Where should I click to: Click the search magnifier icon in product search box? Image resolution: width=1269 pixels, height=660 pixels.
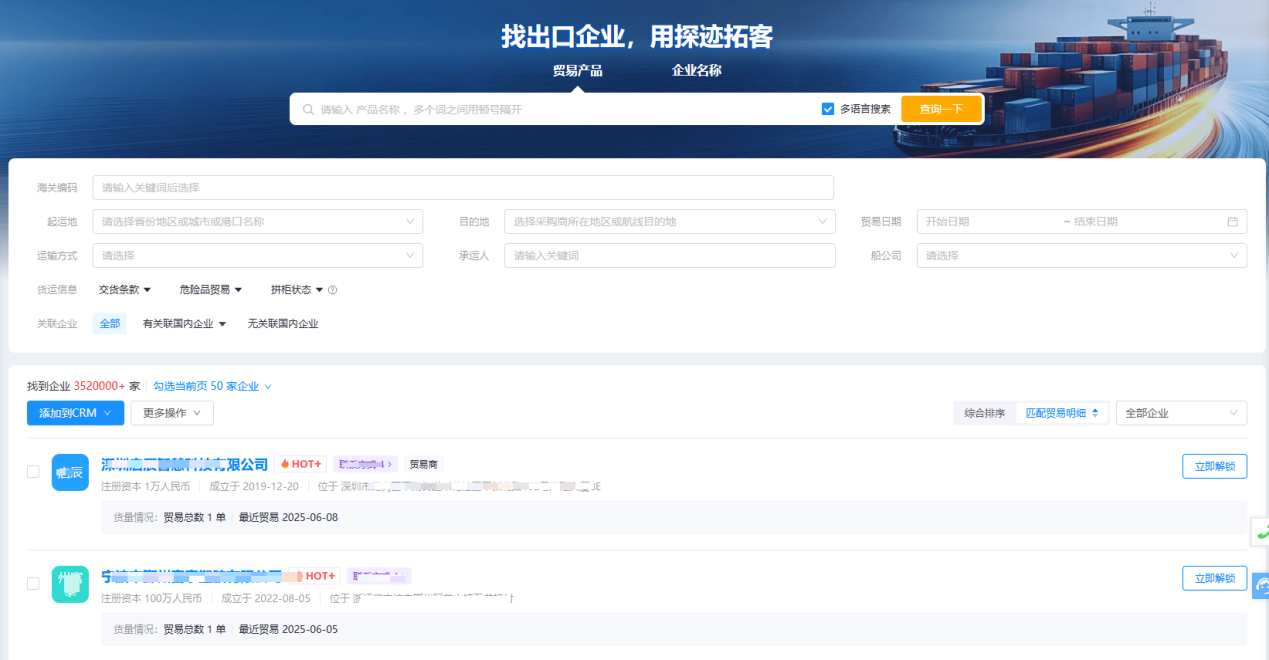point(308,109)
